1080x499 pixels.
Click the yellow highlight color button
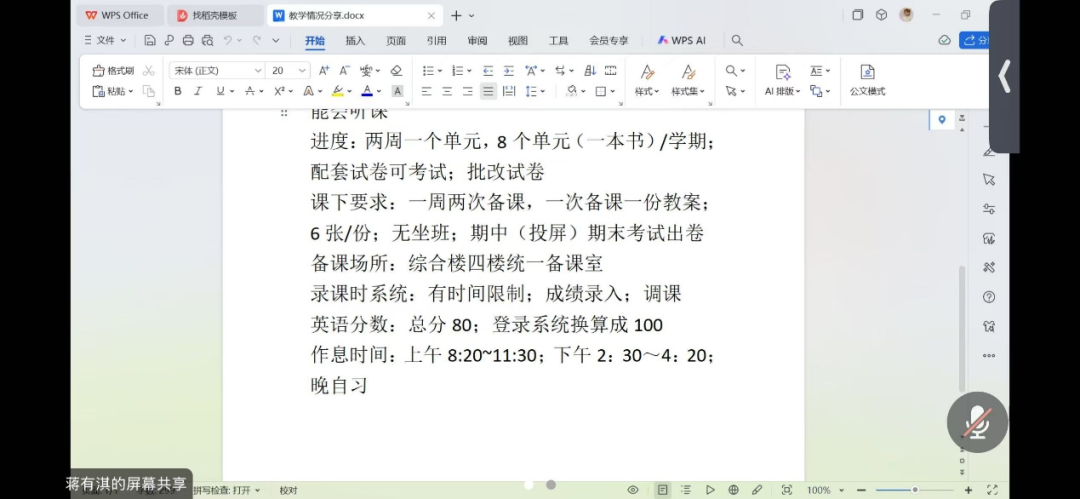coord(337,91)
